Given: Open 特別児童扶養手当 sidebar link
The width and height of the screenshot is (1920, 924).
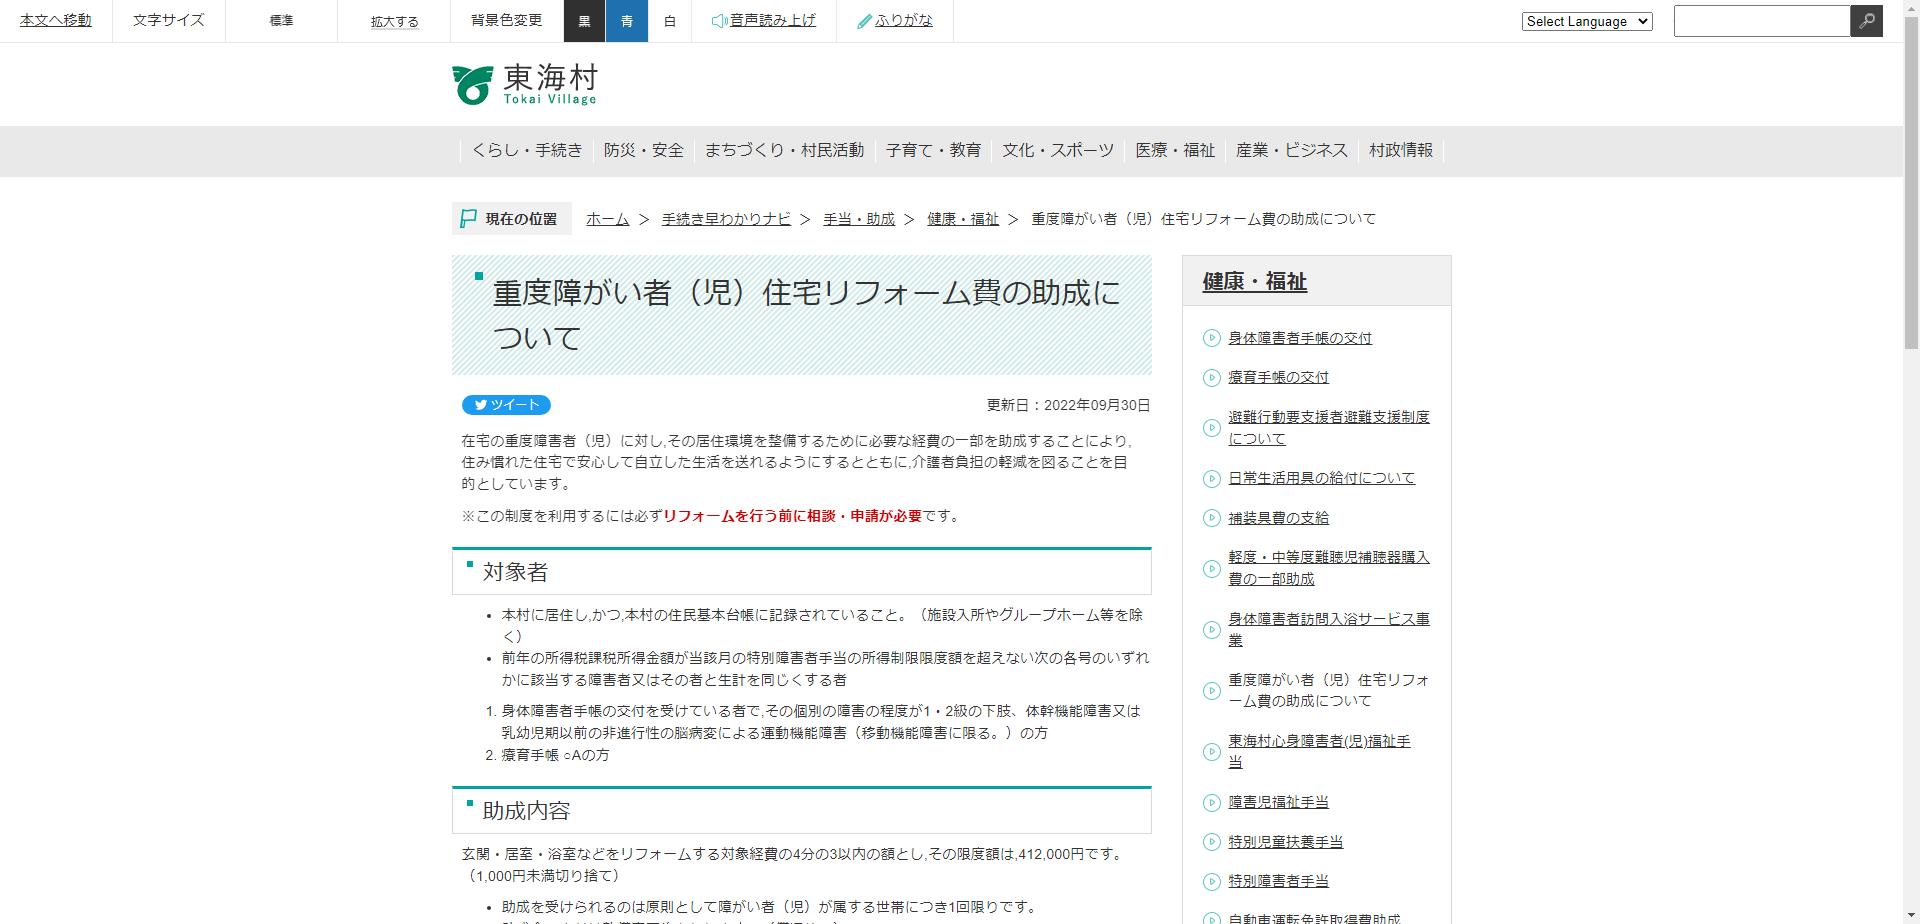Looking at the screenshot, I should click(x=1286, y=842).
